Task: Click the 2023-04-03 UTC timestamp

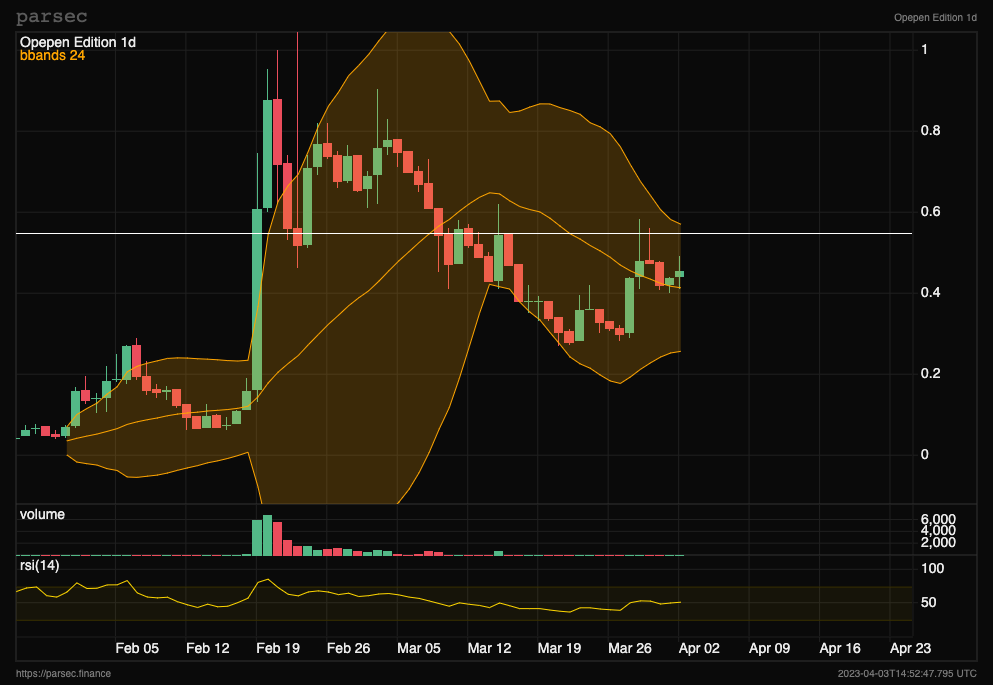Action: (907, 674)
